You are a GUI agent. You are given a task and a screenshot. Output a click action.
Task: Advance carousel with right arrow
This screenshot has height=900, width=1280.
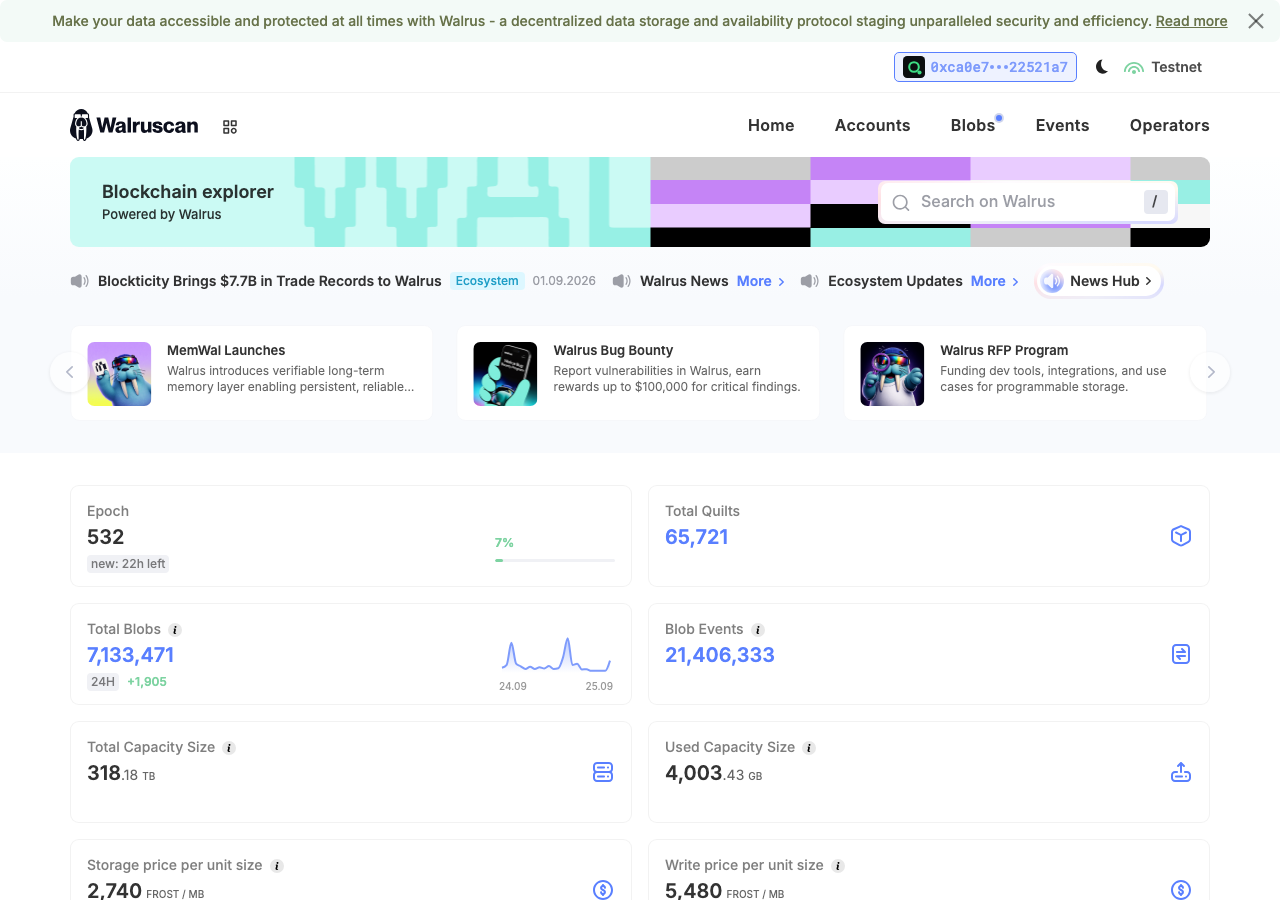click(1210, 372)
